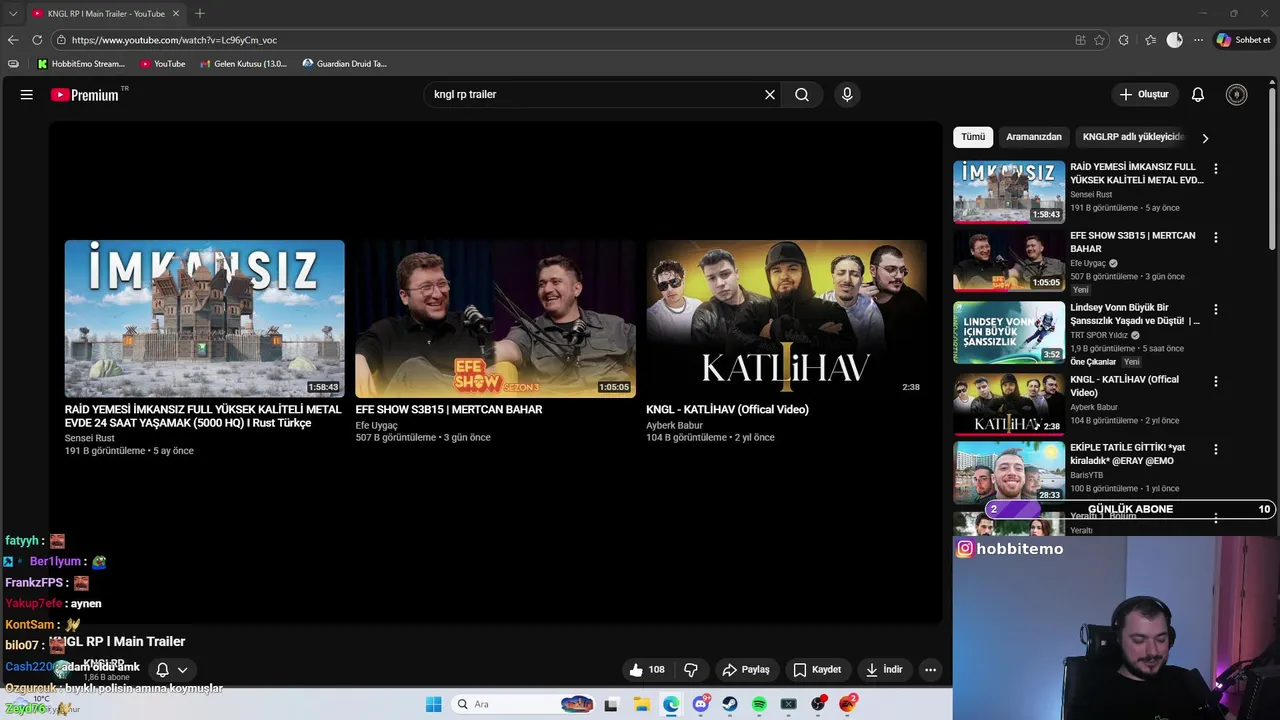
Task: Open the Oluştur create button
Action: pos(1144,94)
